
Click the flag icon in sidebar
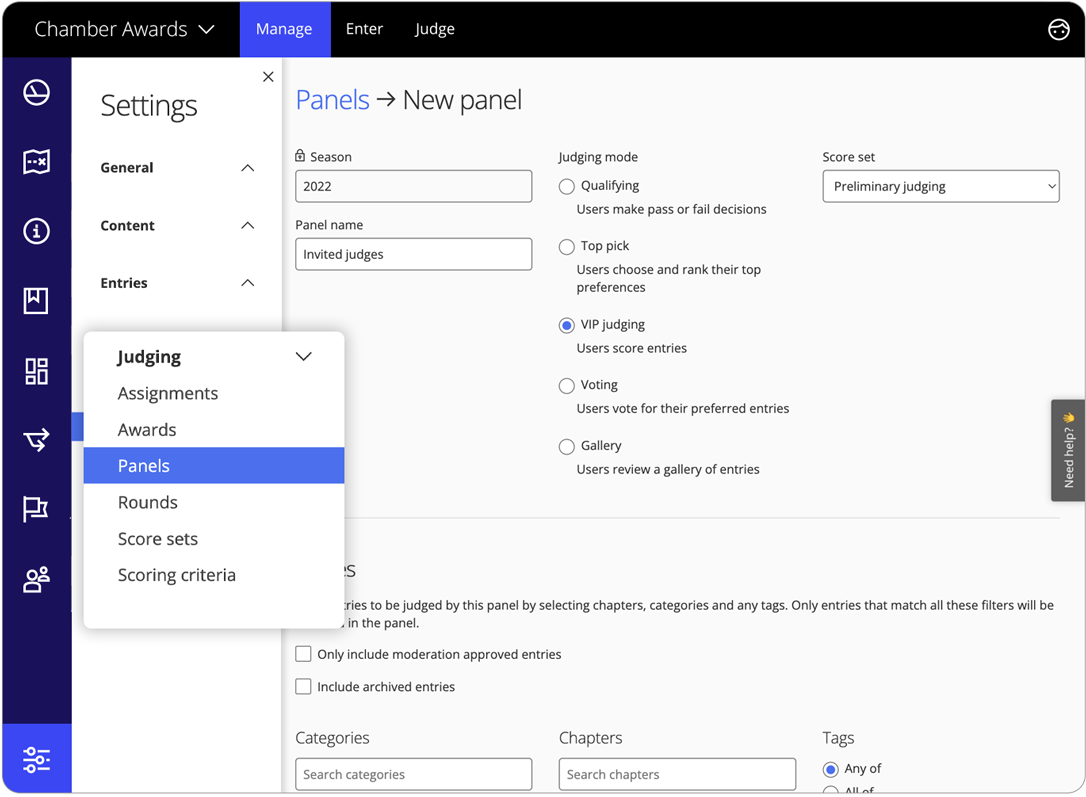[37, 509]
